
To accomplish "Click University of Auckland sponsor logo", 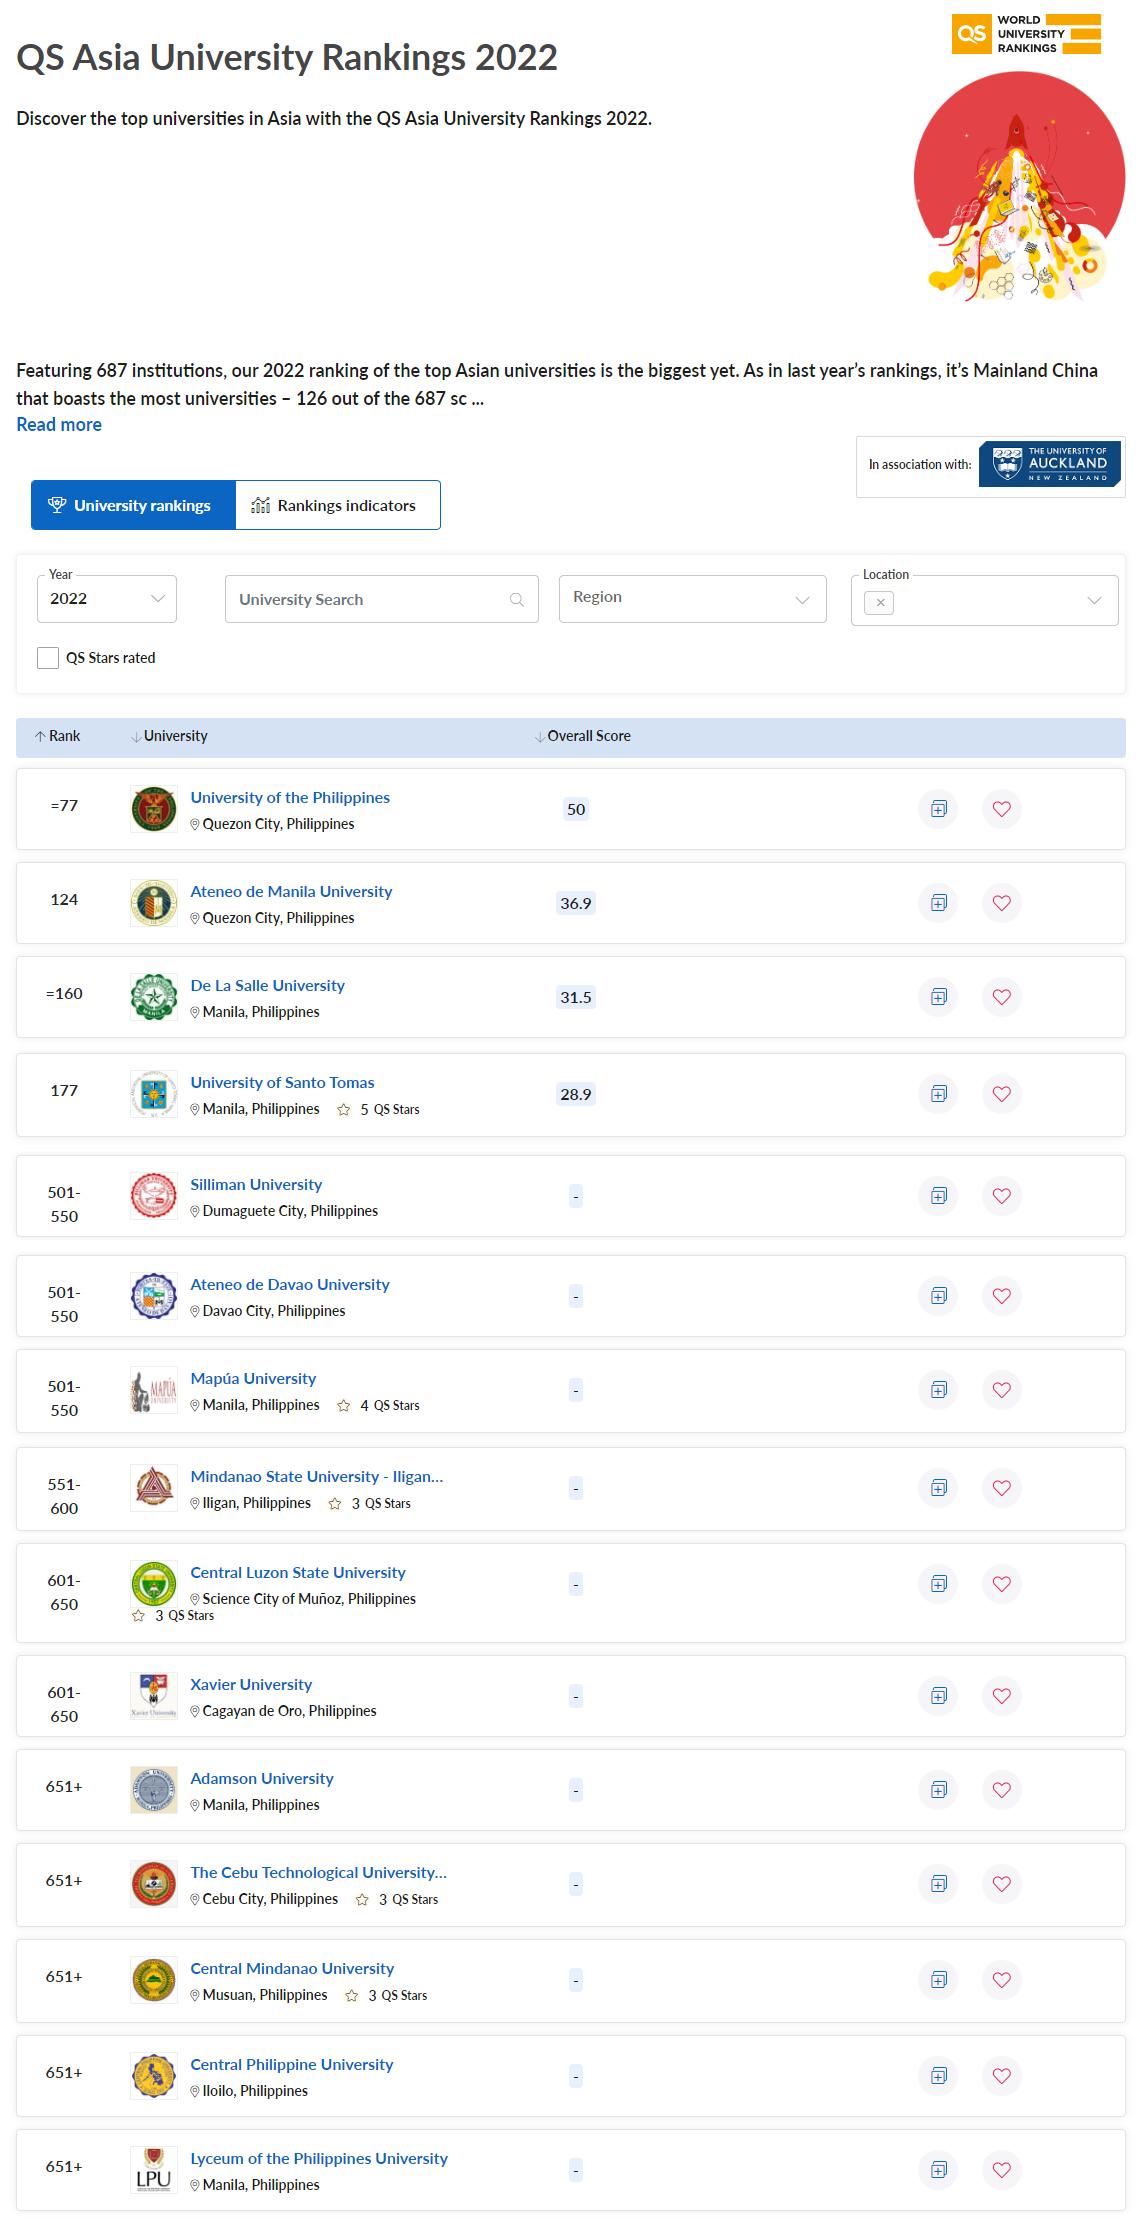I will 1049,465.
